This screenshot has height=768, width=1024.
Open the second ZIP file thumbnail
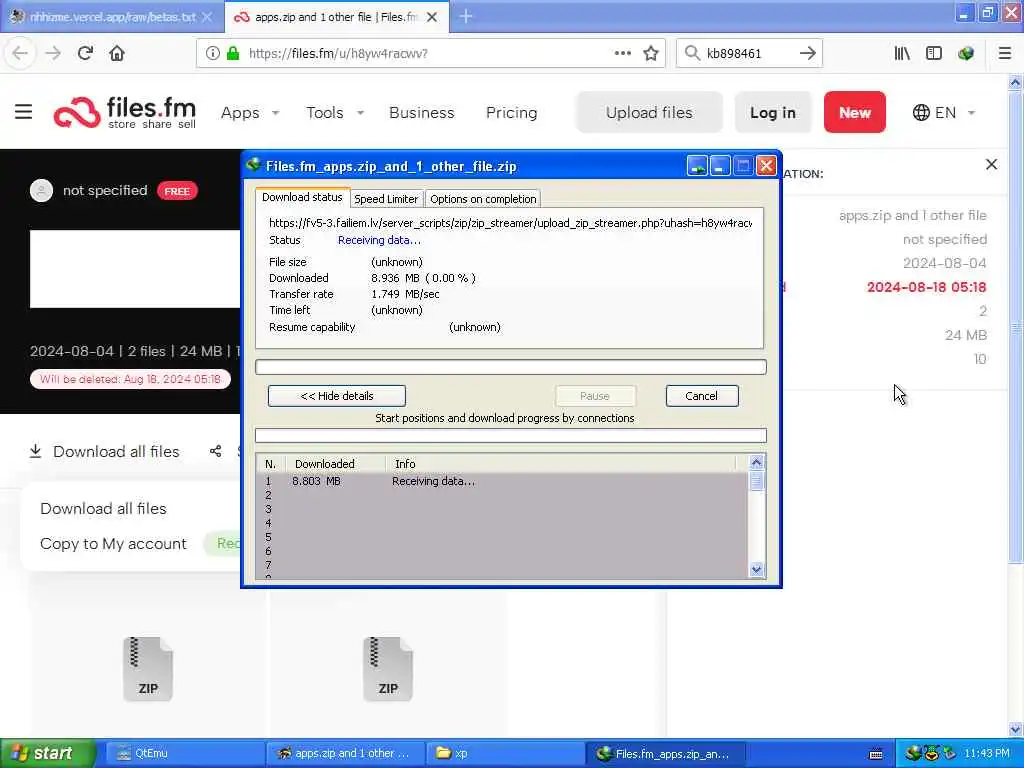coord(388,669)
